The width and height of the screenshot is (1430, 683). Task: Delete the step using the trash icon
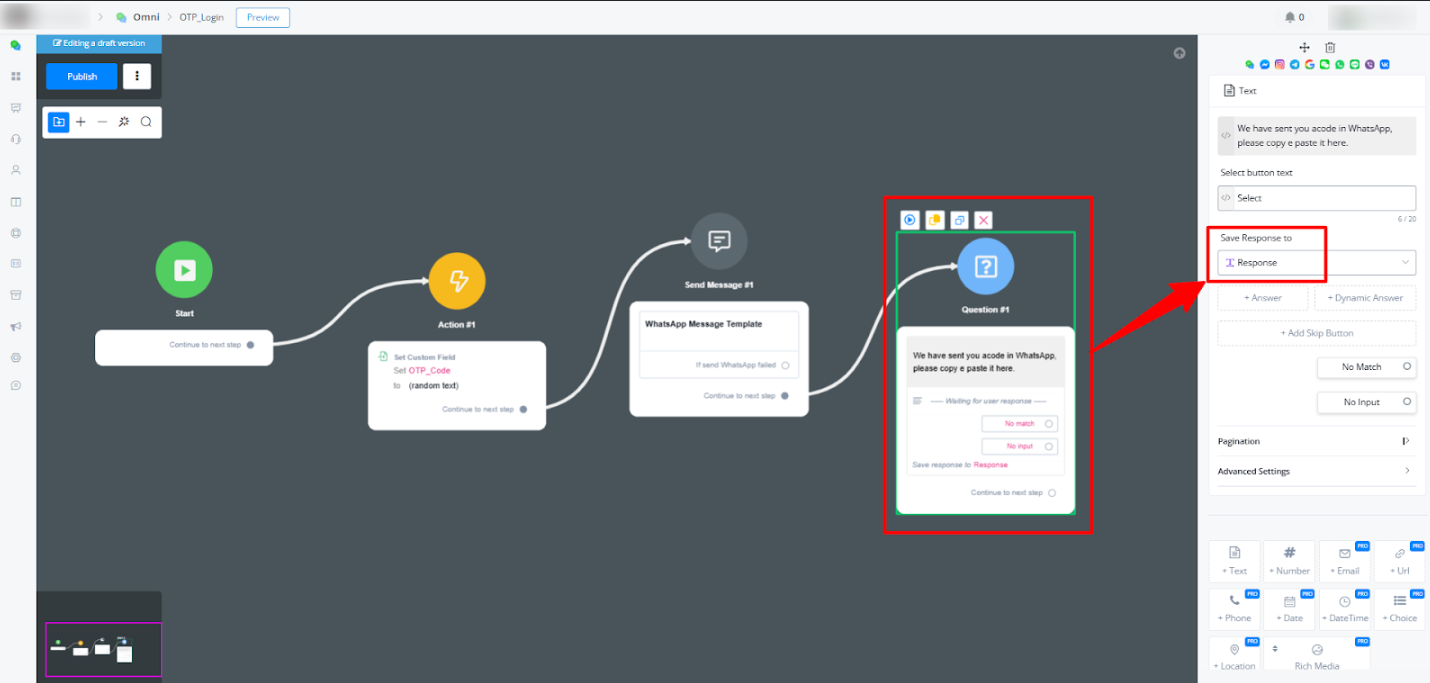[x=1330, y=47]
